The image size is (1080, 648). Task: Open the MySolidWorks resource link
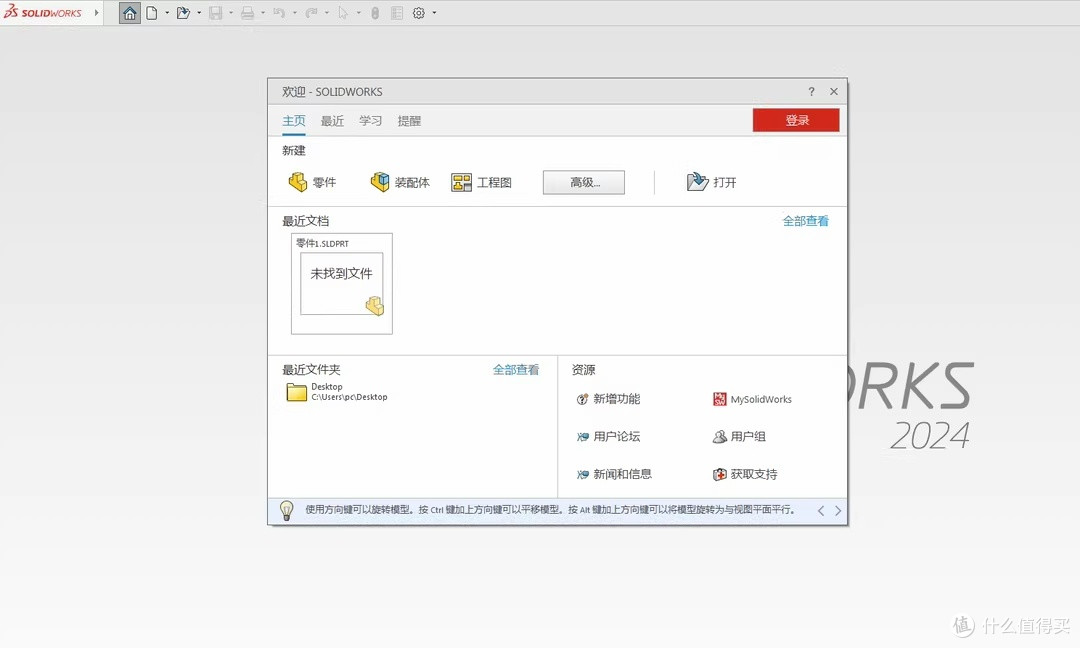[752, 399]
